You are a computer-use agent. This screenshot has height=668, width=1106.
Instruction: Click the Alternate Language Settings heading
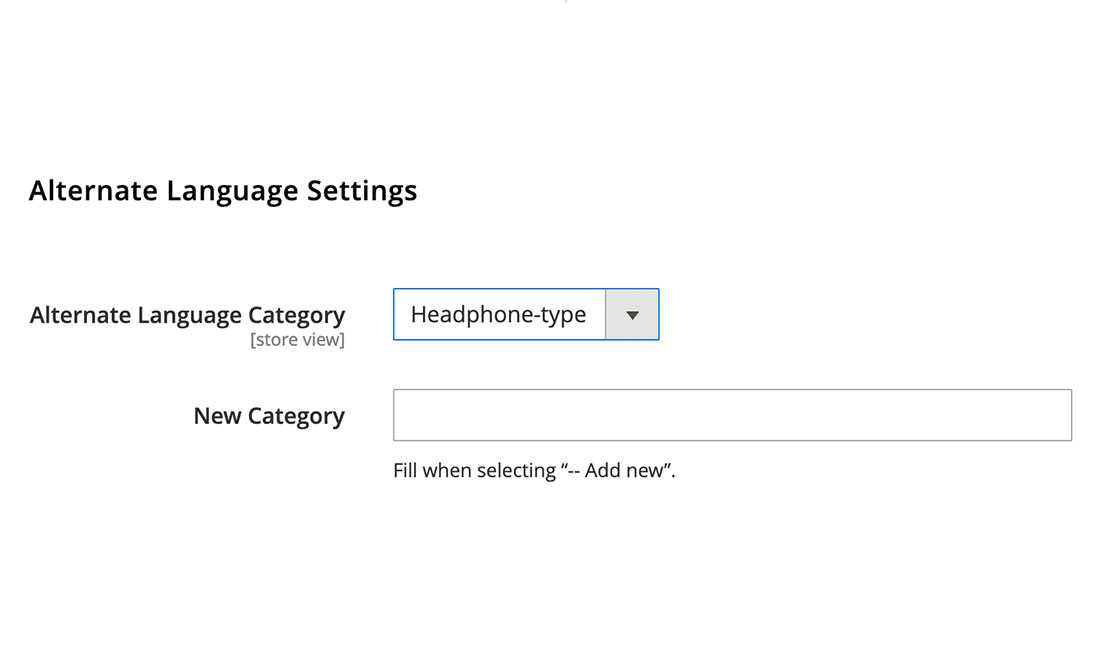(x=223, y=190)
